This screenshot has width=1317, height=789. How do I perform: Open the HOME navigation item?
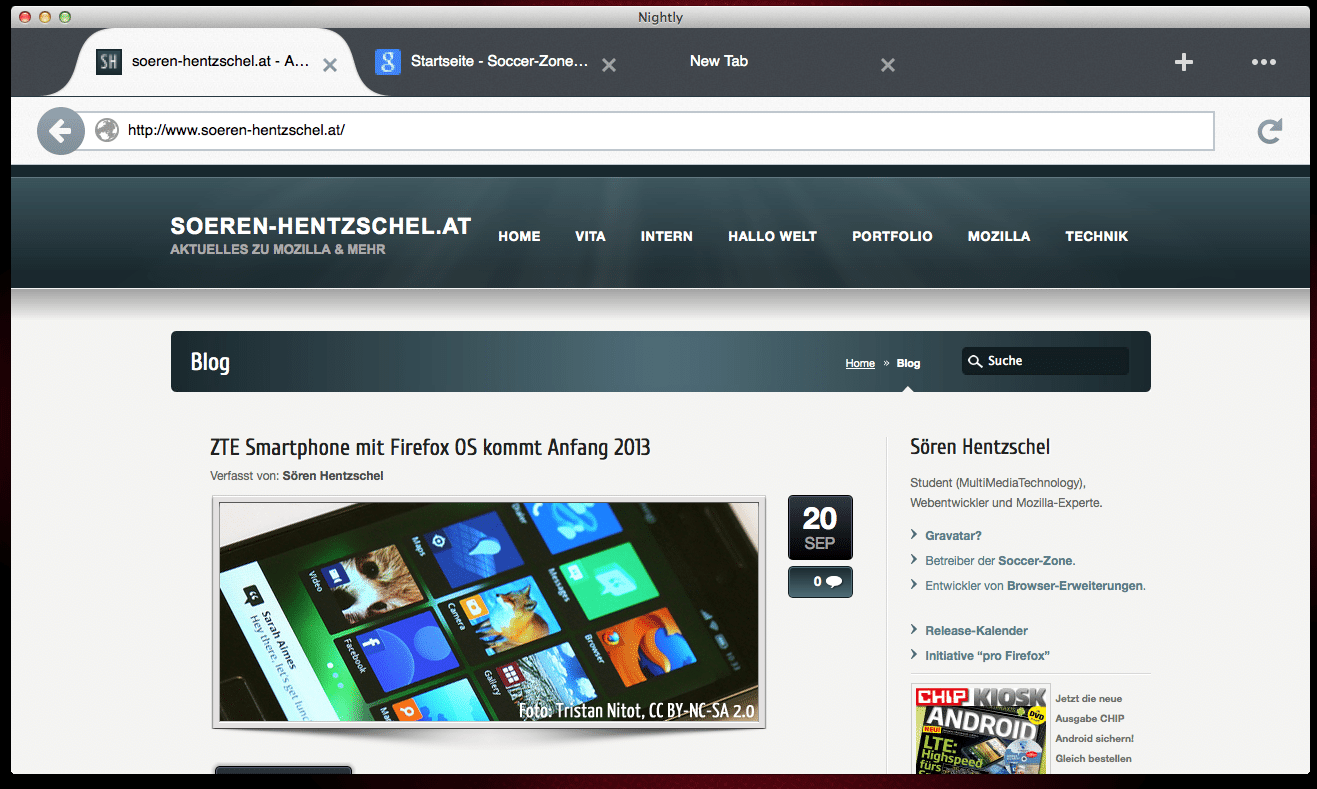519,237
